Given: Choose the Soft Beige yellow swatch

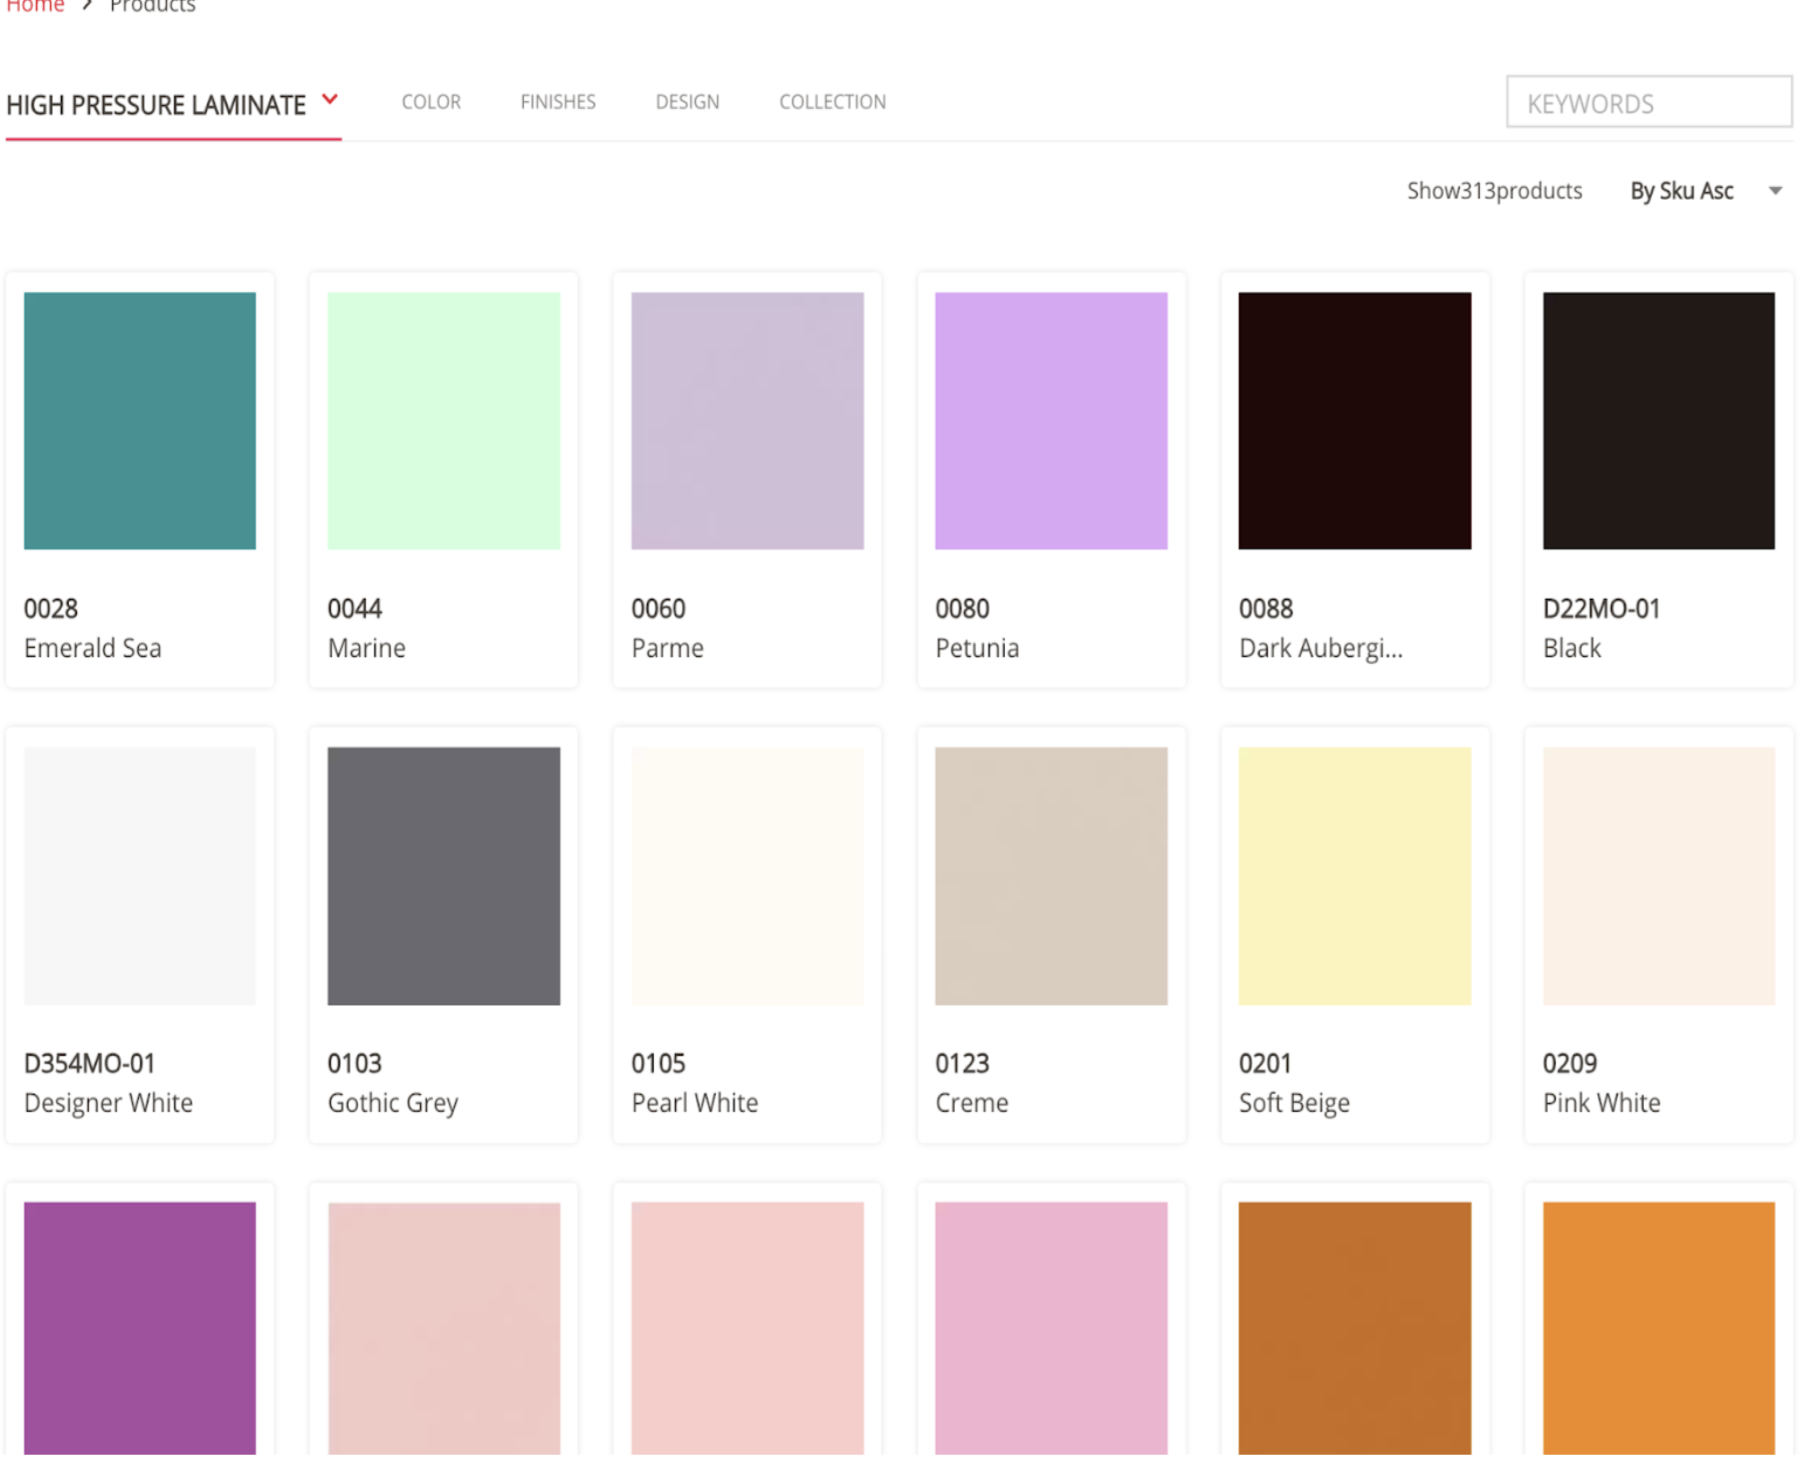Looking at the screenshot, I should [x=1354, y=875].
